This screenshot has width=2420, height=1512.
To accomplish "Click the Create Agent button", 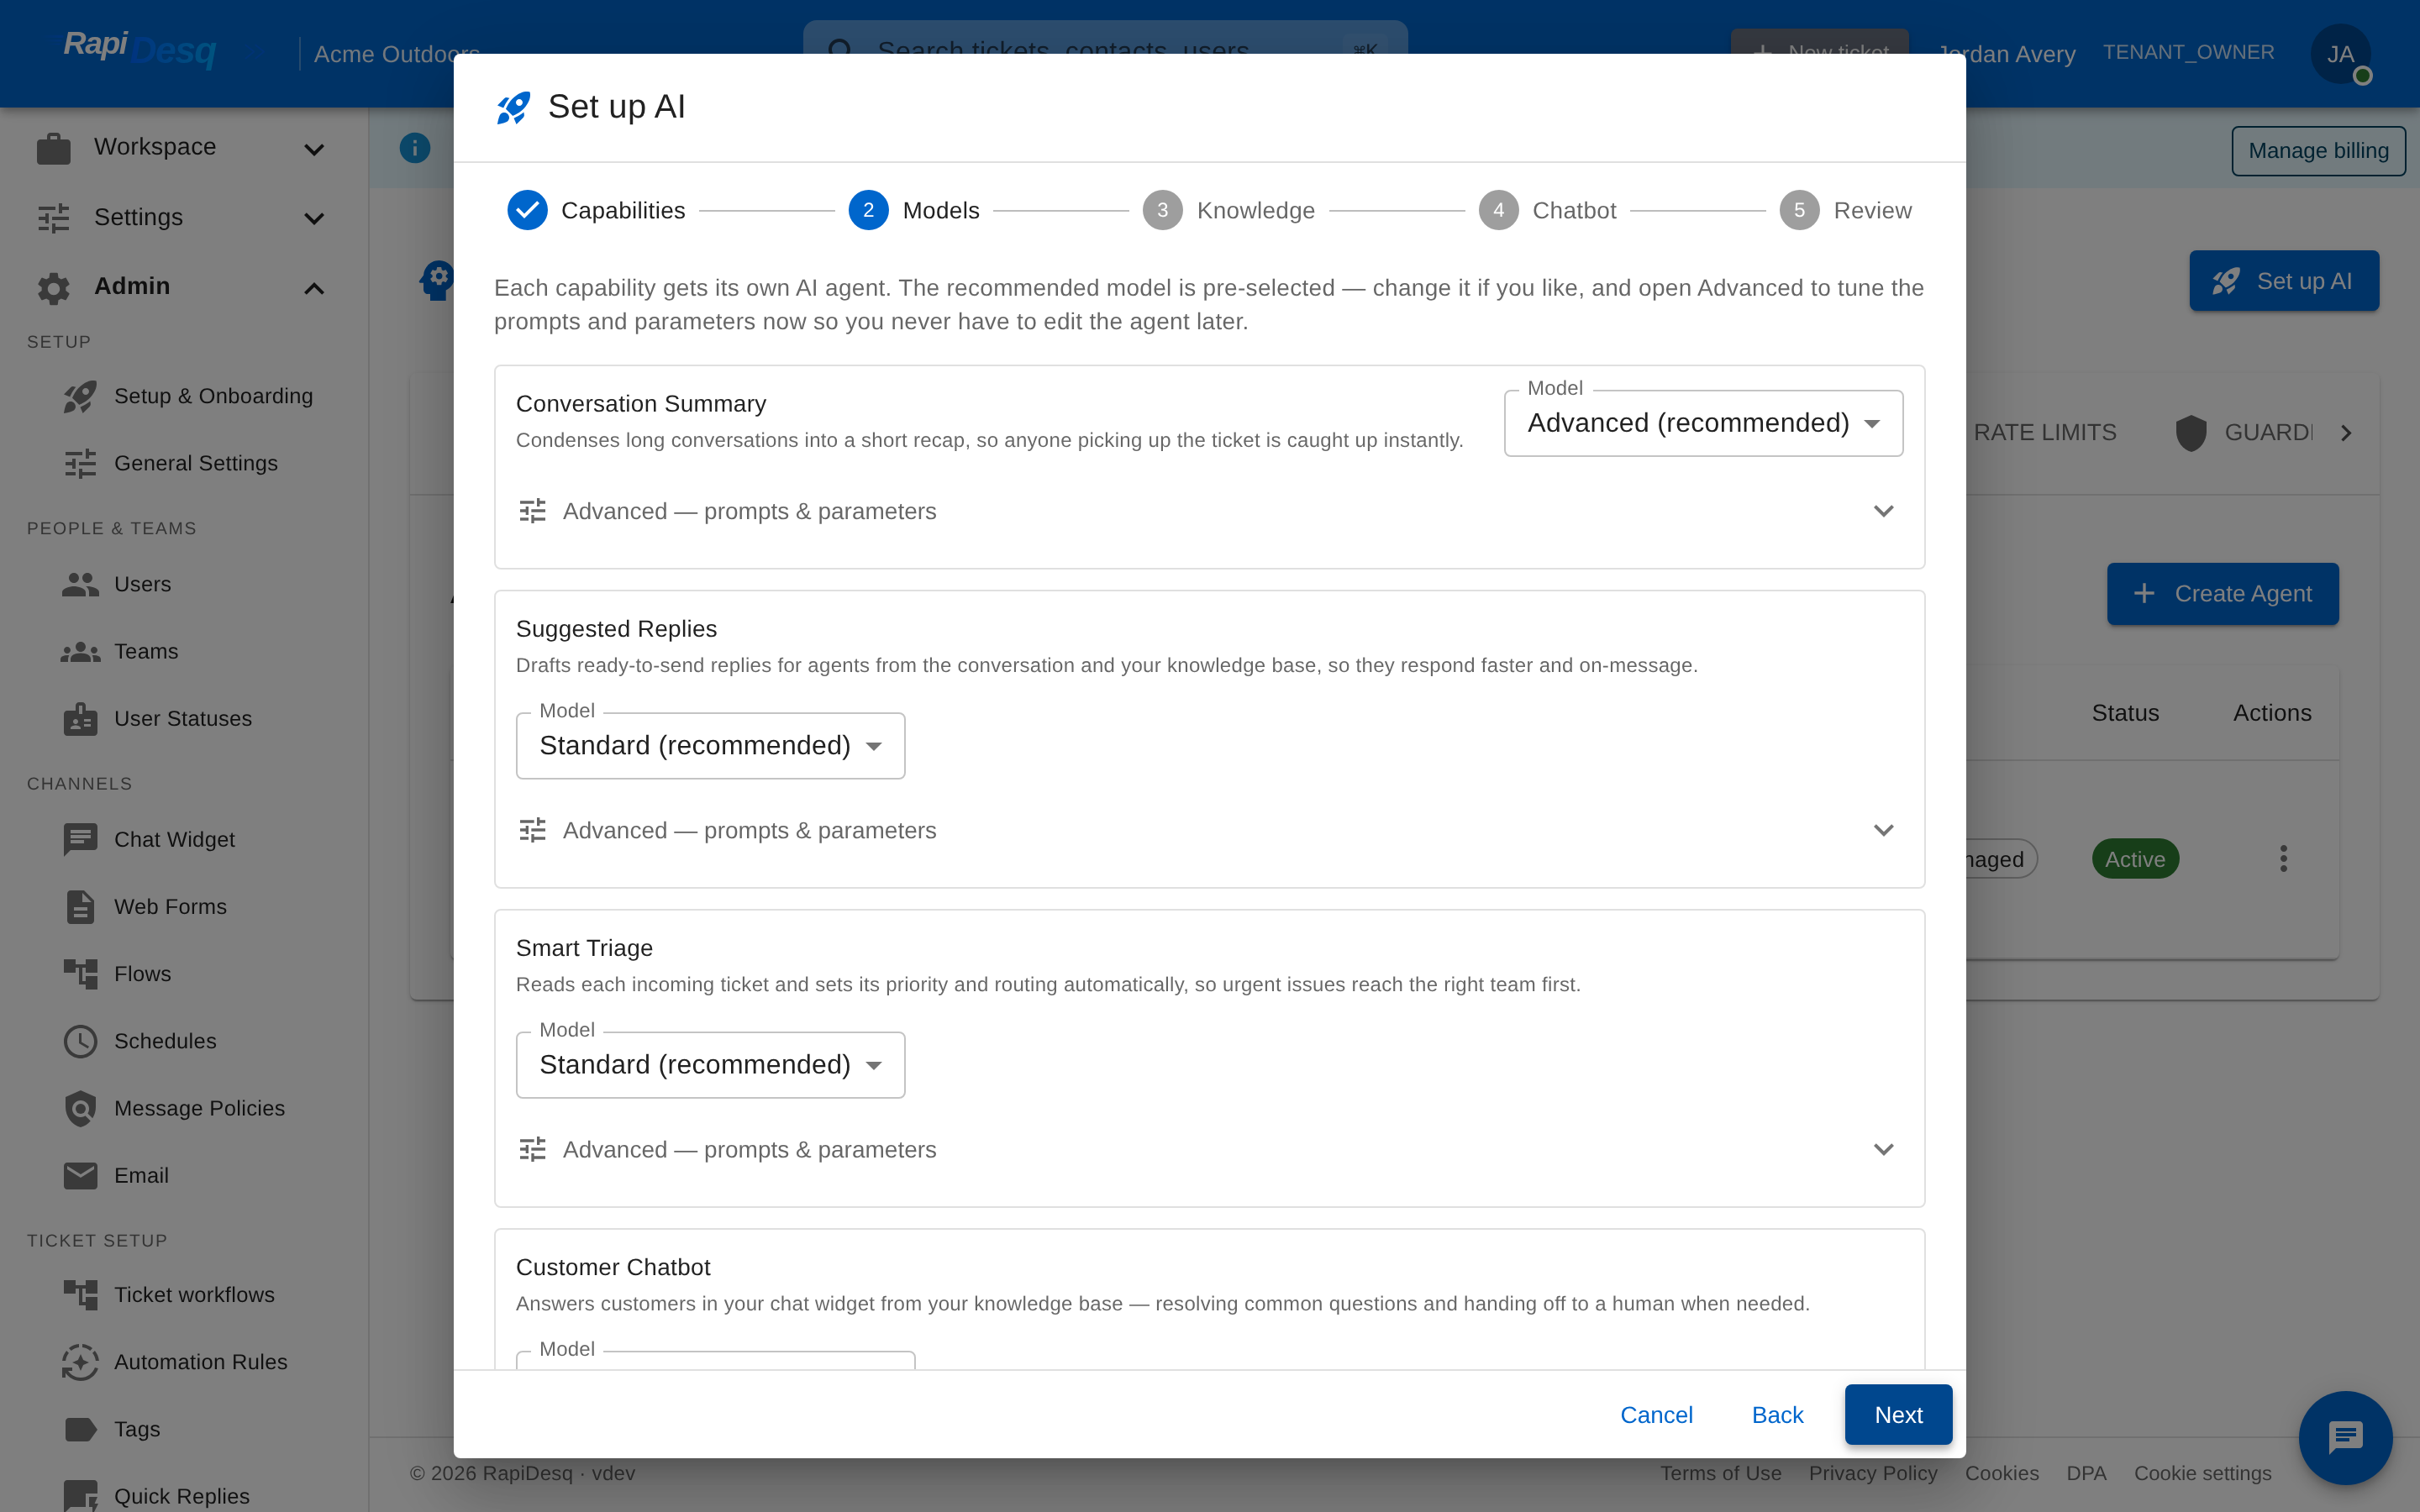I will pyautogui.click(x=2222, y=594).
